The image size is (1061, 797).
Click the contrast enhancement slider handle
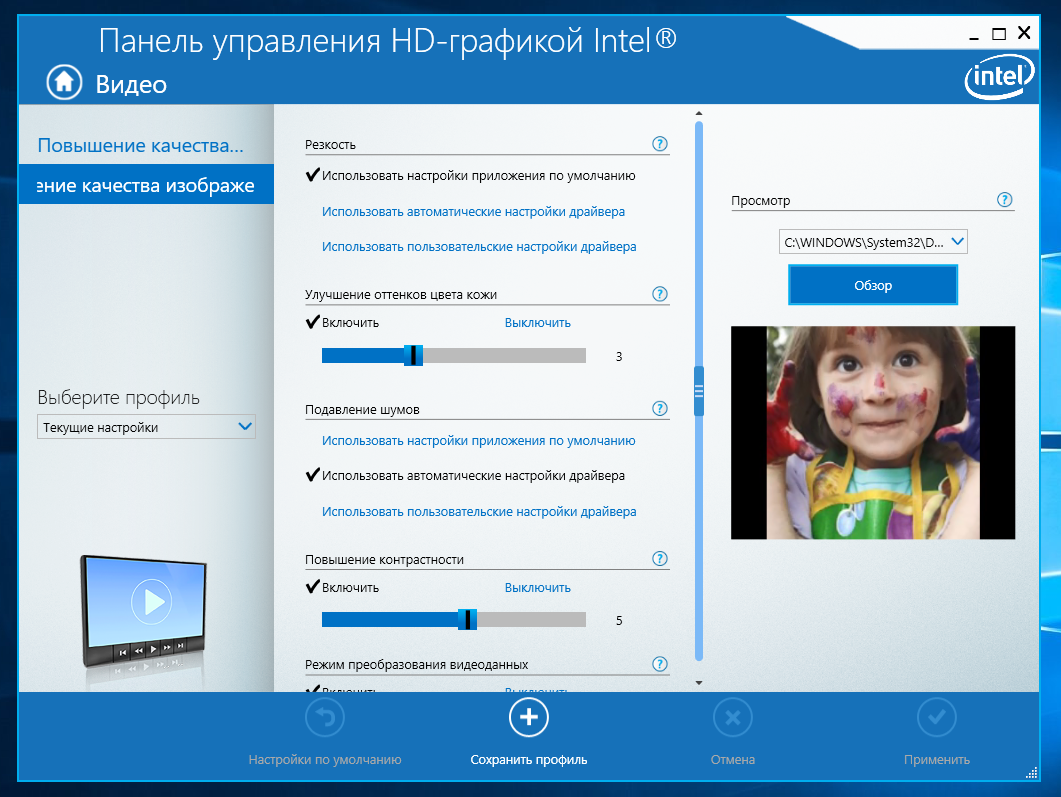[x=468, y=620]
